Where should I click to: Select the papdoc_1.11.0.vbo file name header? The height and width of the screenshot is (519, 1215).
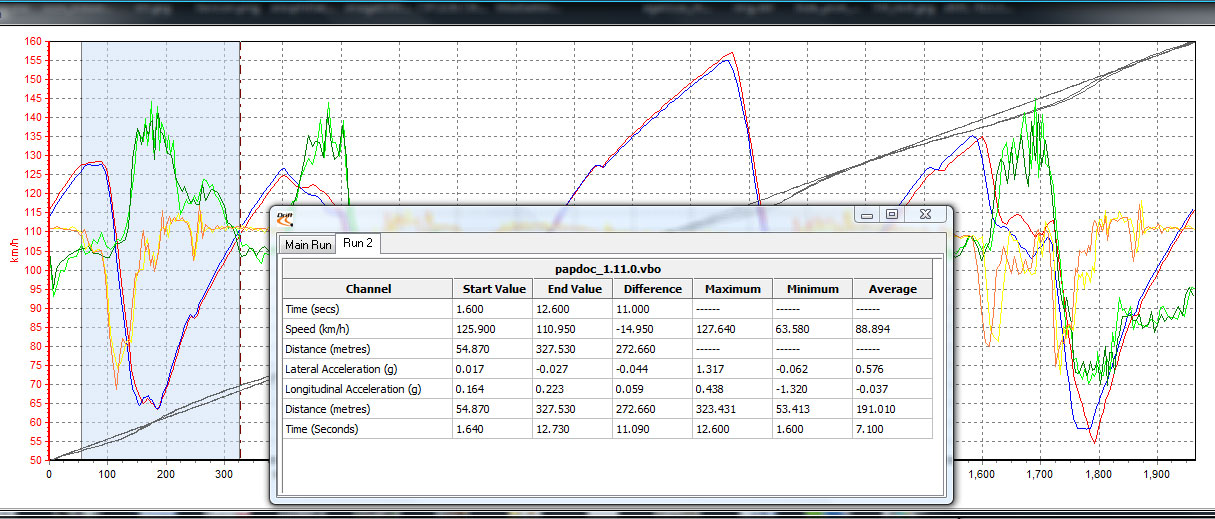coord(607,269)
